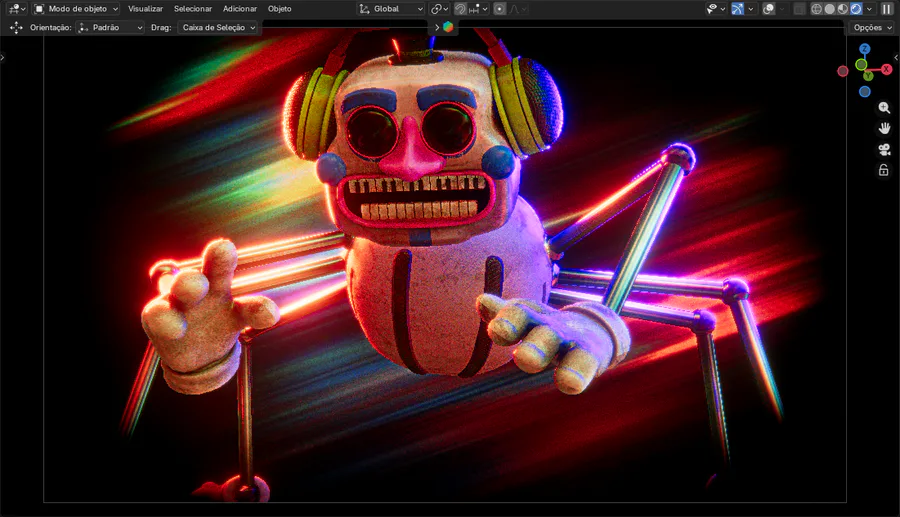Toggle proportional editing
The width and height of the screenshot is (900, 517).
coord(500,9)
